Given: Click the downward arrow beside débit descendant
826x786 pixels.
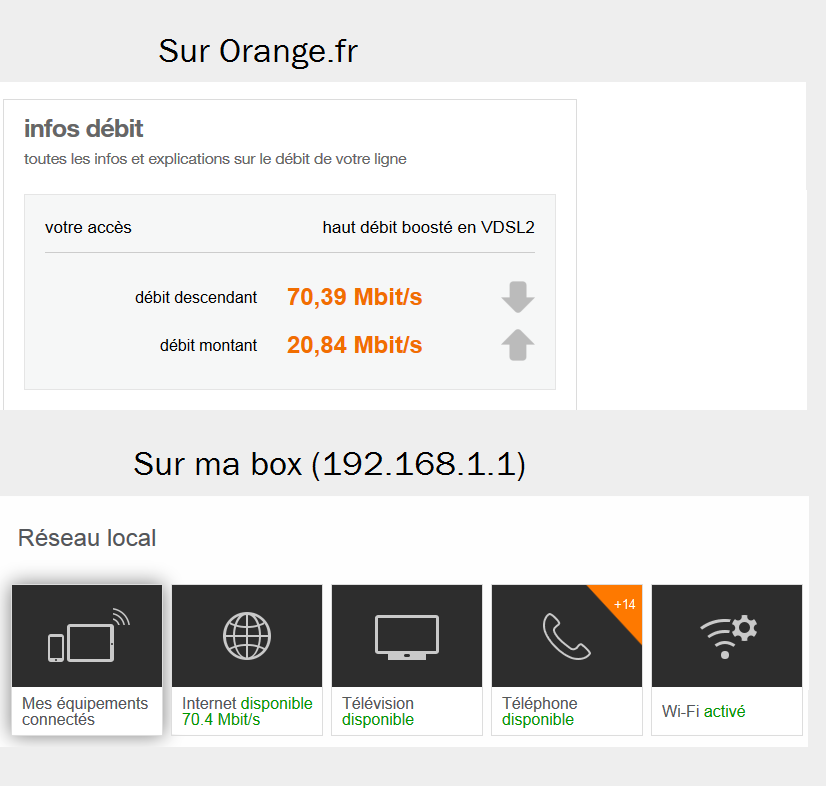Looking at the screenshot, I should point(518,297).
